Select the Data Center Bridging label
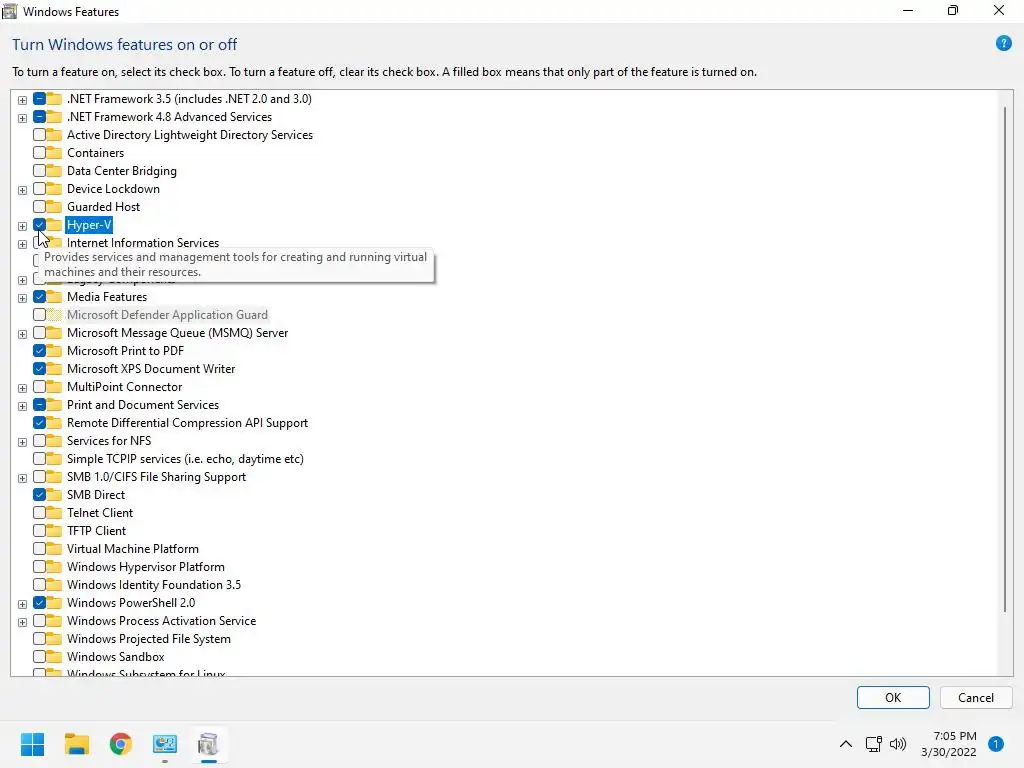The height and width of the screenshot is (768, 1024). [x=121, y=170]
